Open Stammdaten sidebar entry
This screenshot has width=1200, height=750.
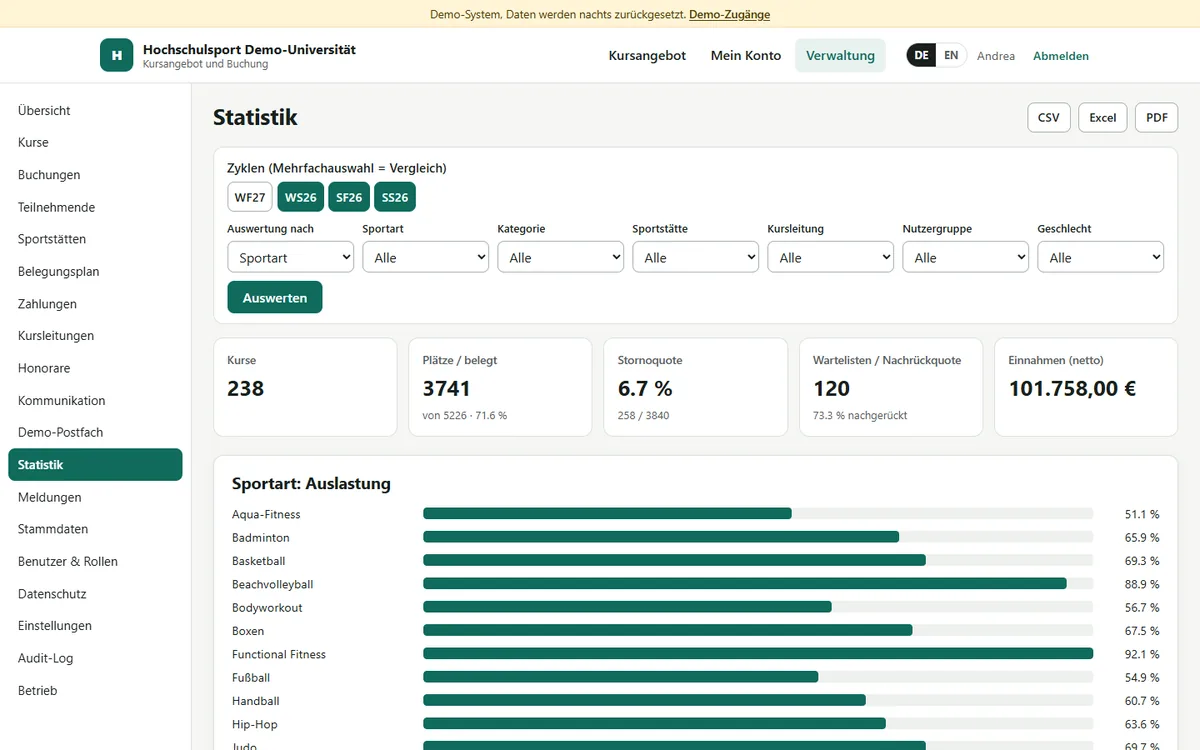pyautogui.click(x=95, y=529)
